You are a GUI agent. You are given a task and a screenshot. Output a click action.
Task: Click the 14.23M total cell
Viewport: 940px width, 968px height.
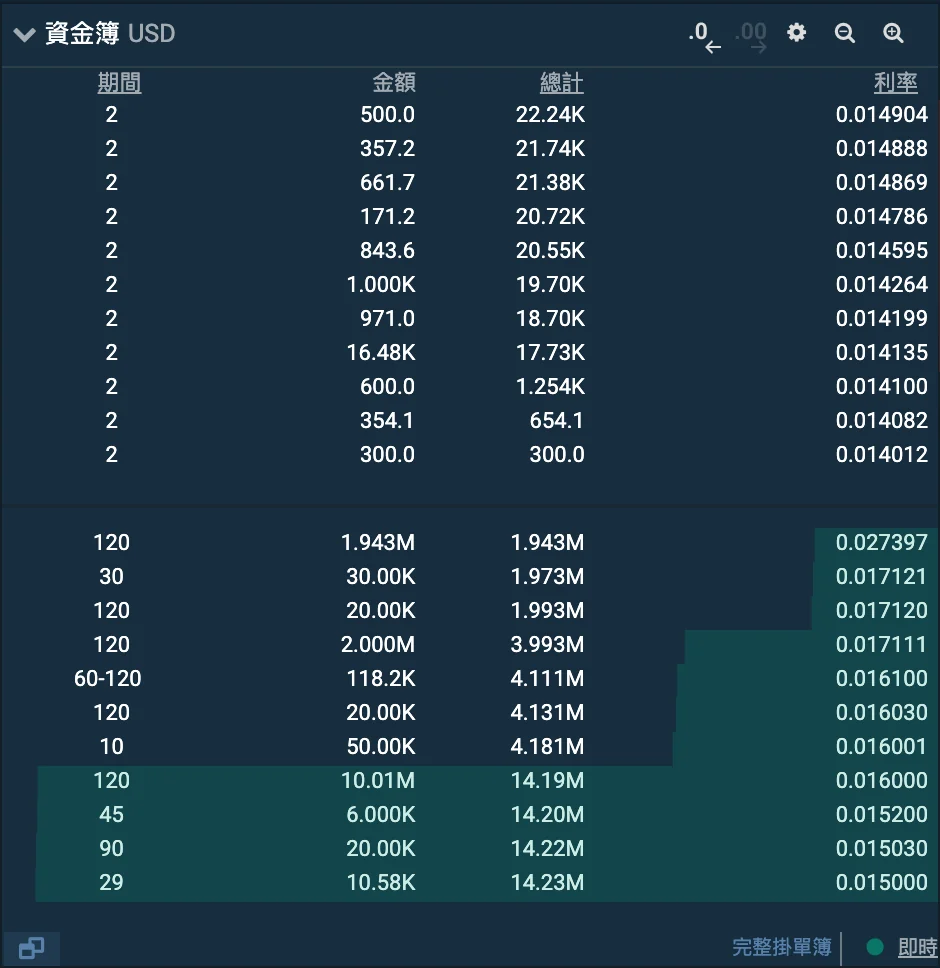pyautogui.click(x=547, y=882)
